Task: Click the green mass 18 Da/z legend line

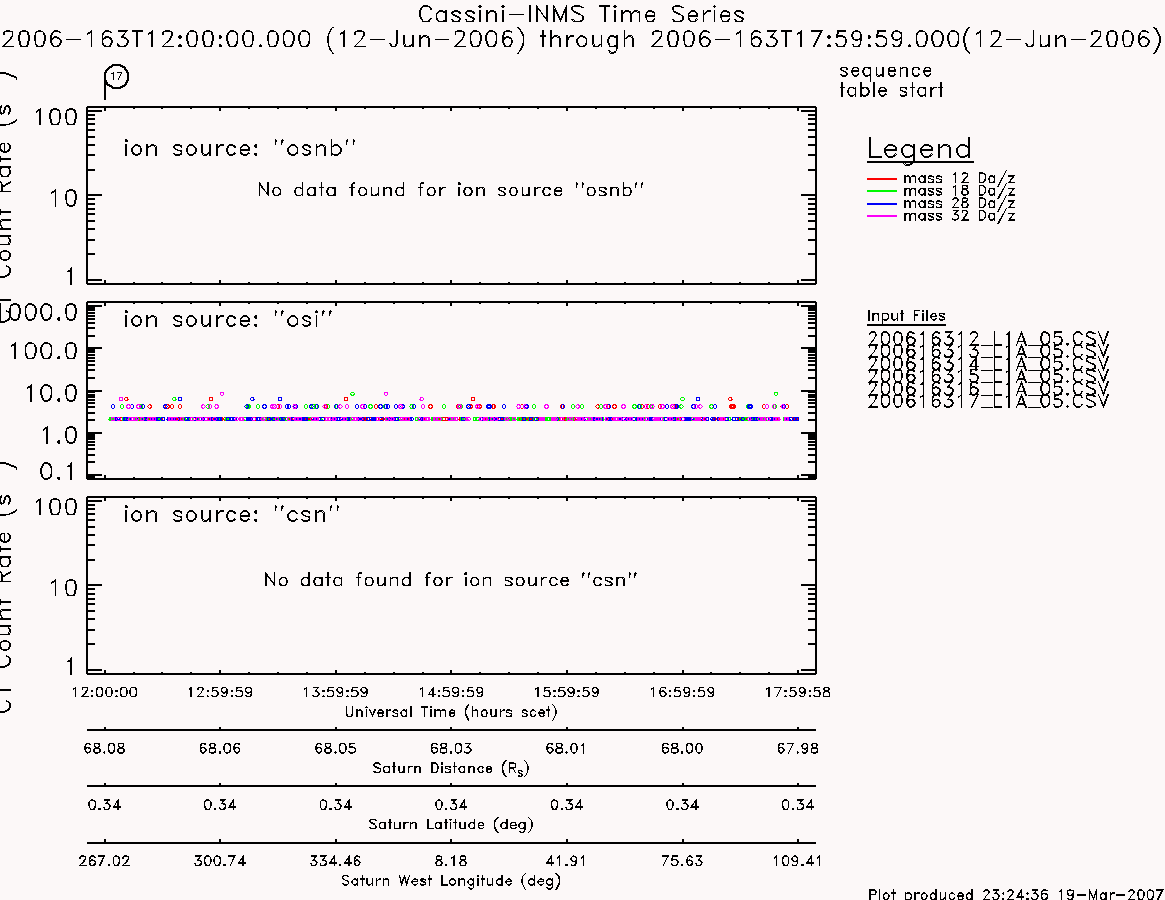Action: point(882,192)
